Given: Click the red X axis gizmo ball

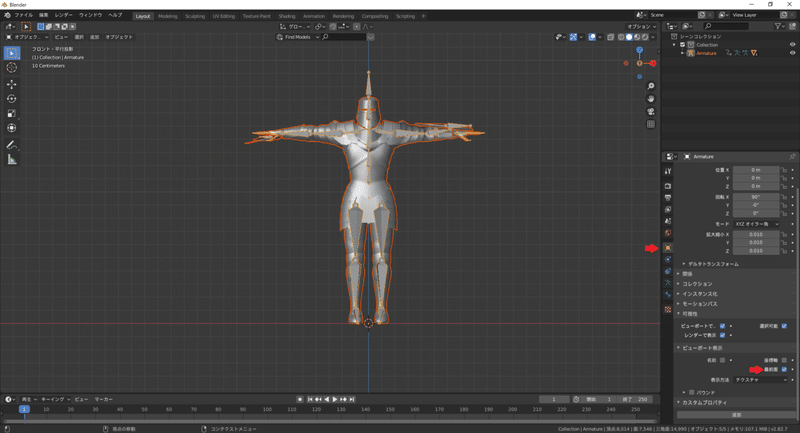Looking at the screenshot, I should pyautogui.click(x=653, y=63).
